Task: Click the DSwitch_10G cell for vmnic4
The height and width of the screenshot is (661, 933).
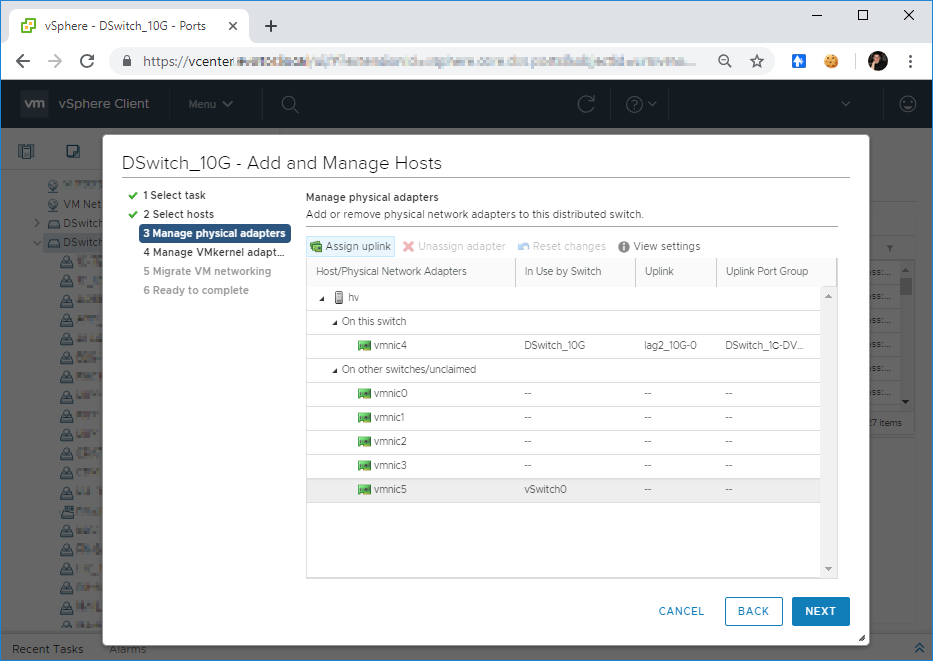Action: (x=555, y=346)
